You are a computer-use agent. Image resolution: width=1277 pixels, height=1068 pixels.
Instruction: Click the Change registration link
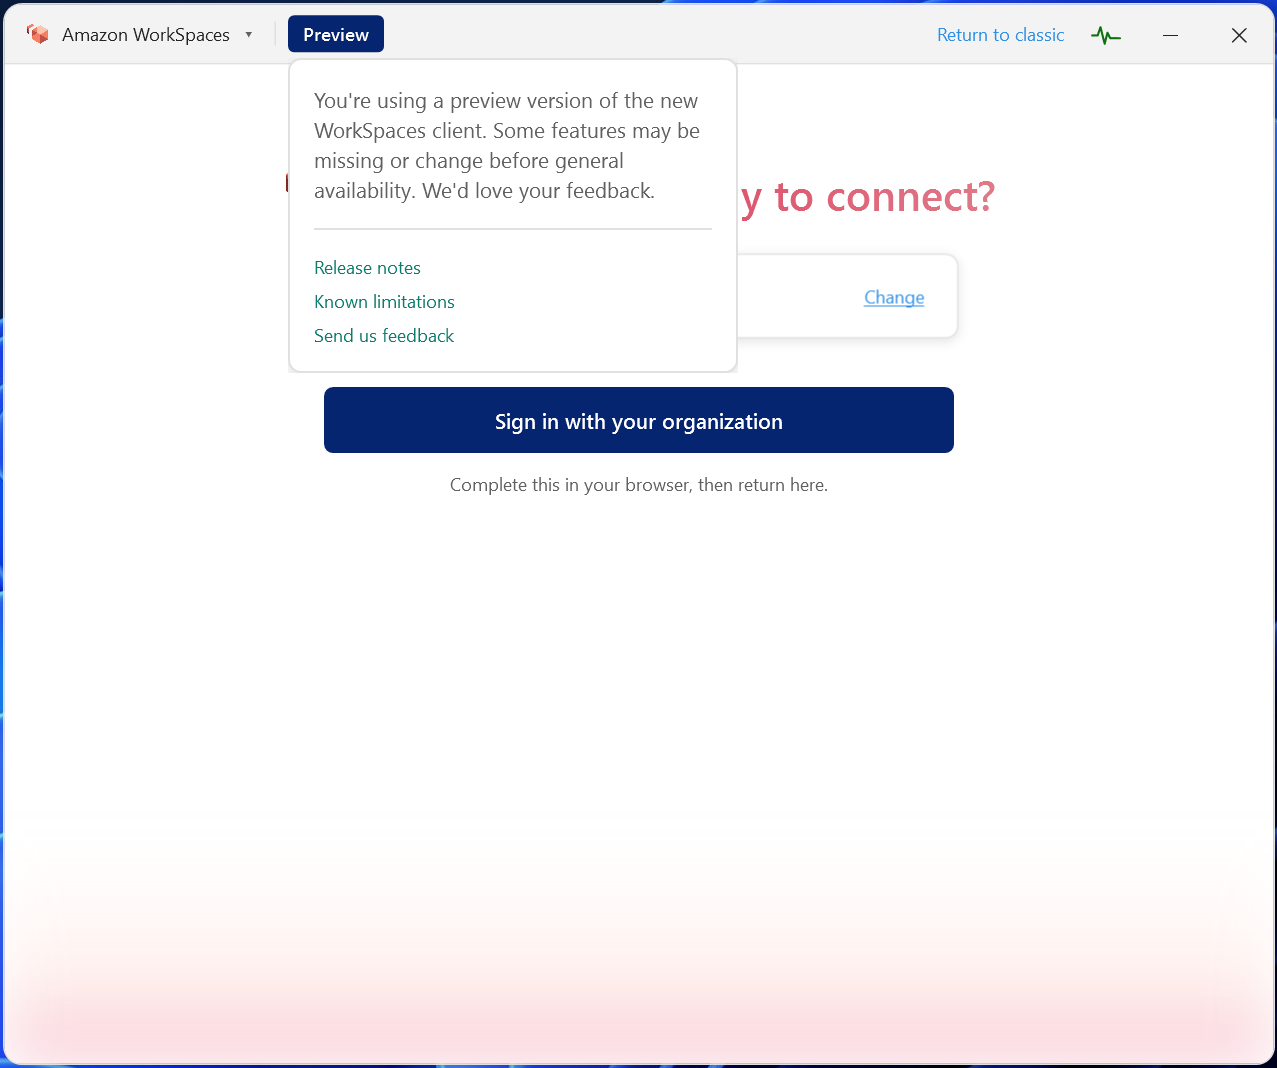[x=894, y=298]
